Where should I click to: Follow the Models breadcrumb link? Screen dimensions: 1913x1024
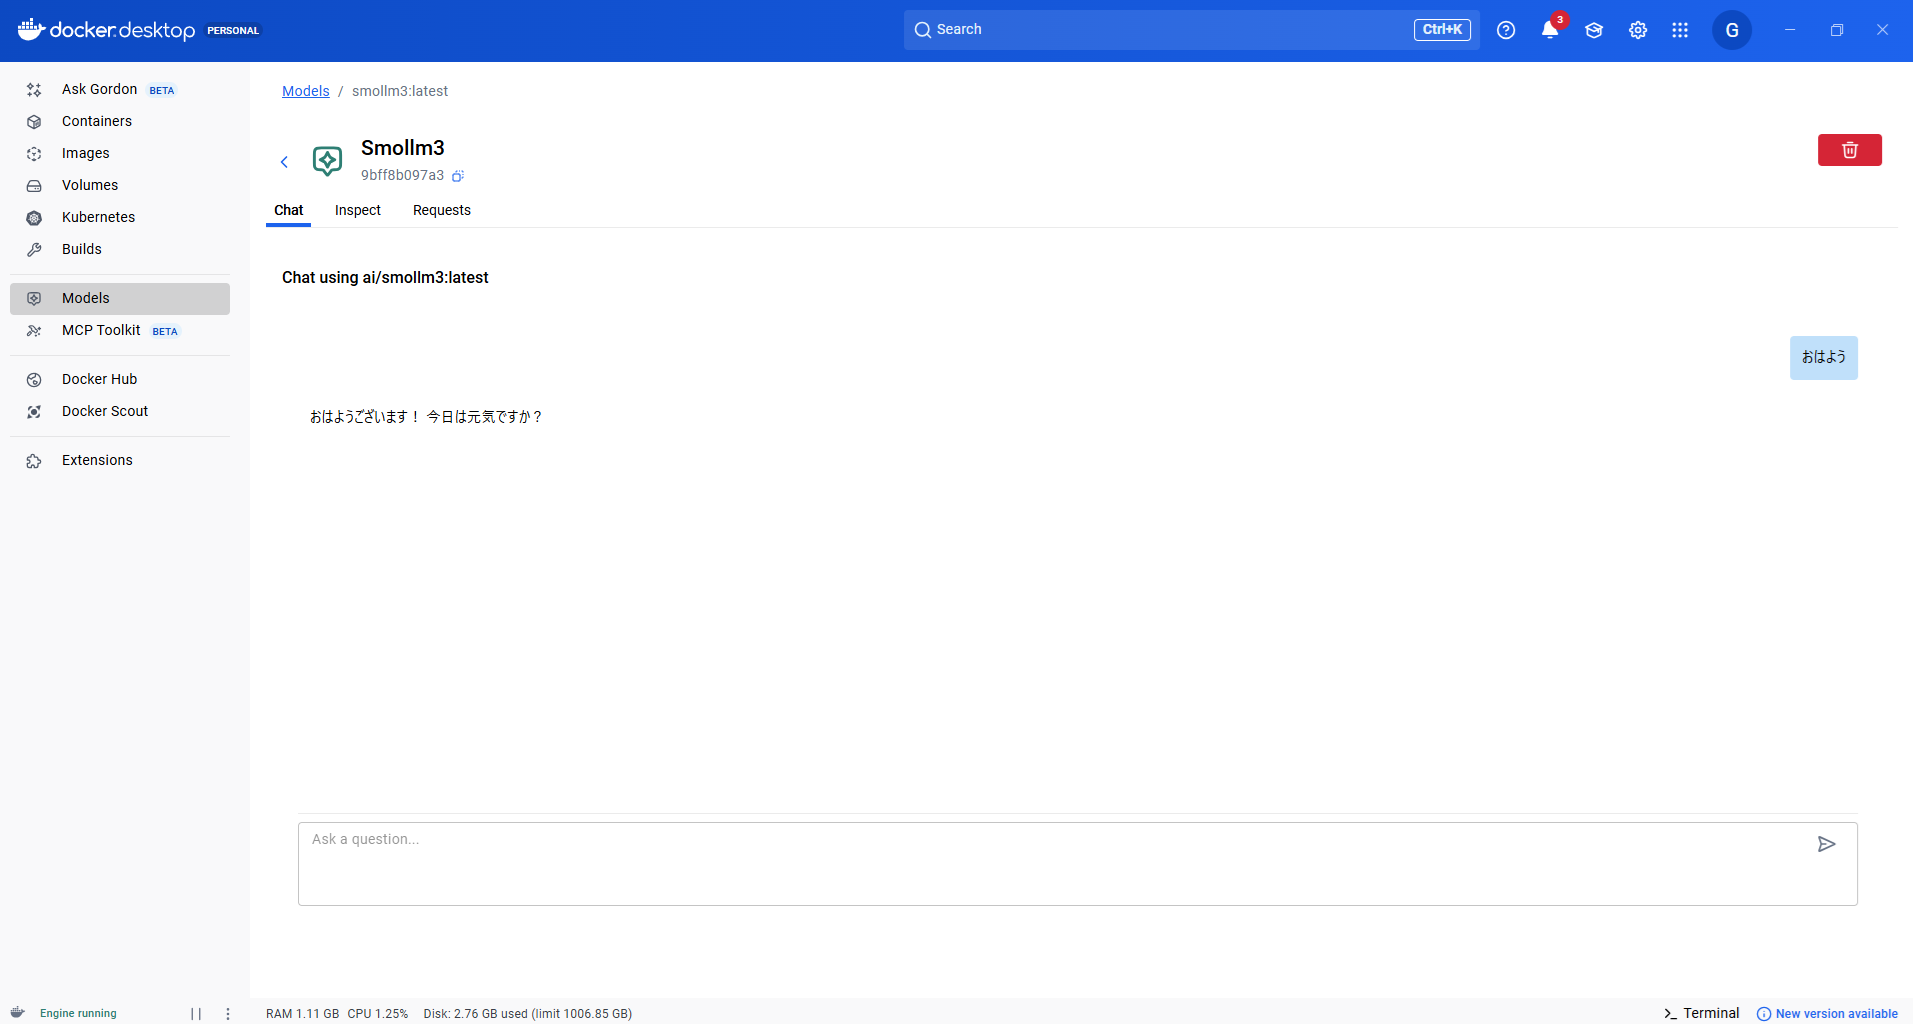(x=306, y=91)
